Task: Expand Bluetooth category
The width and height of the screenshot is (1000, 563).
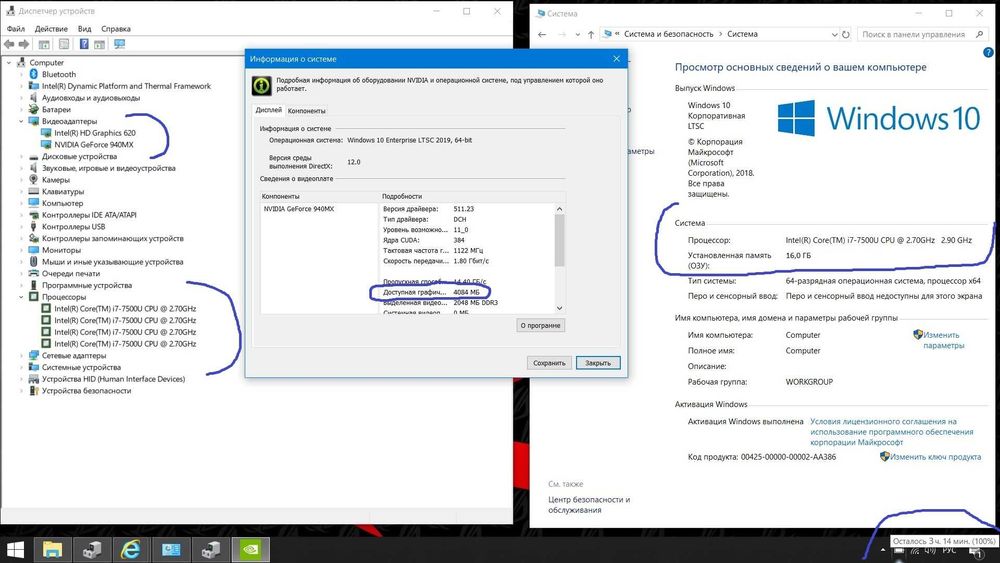Action: coord(21,75)
